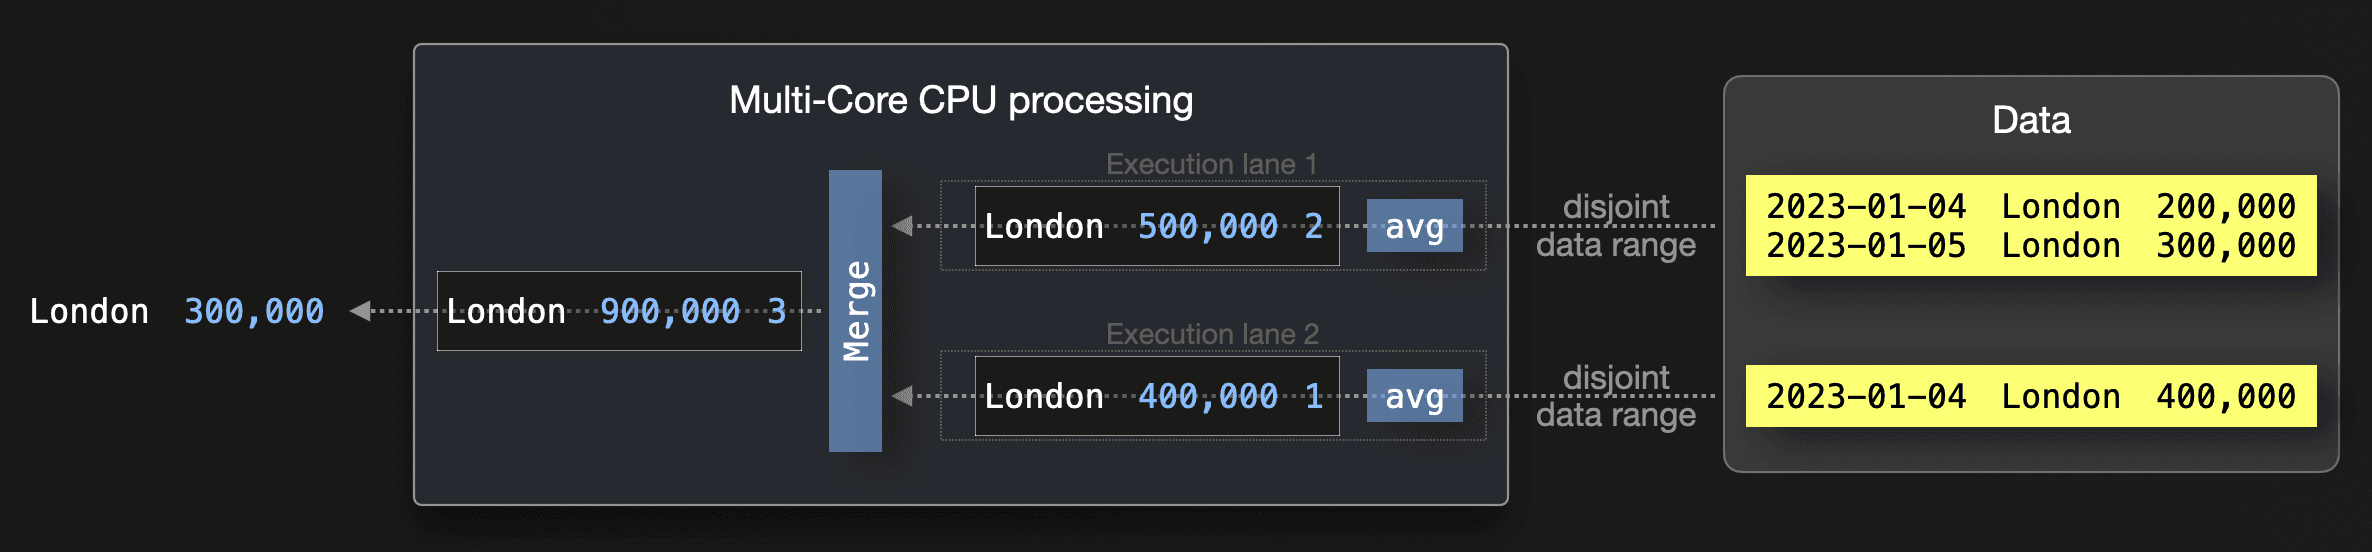
Task: Click the vertical Merge bar
Action: [855, 311]
